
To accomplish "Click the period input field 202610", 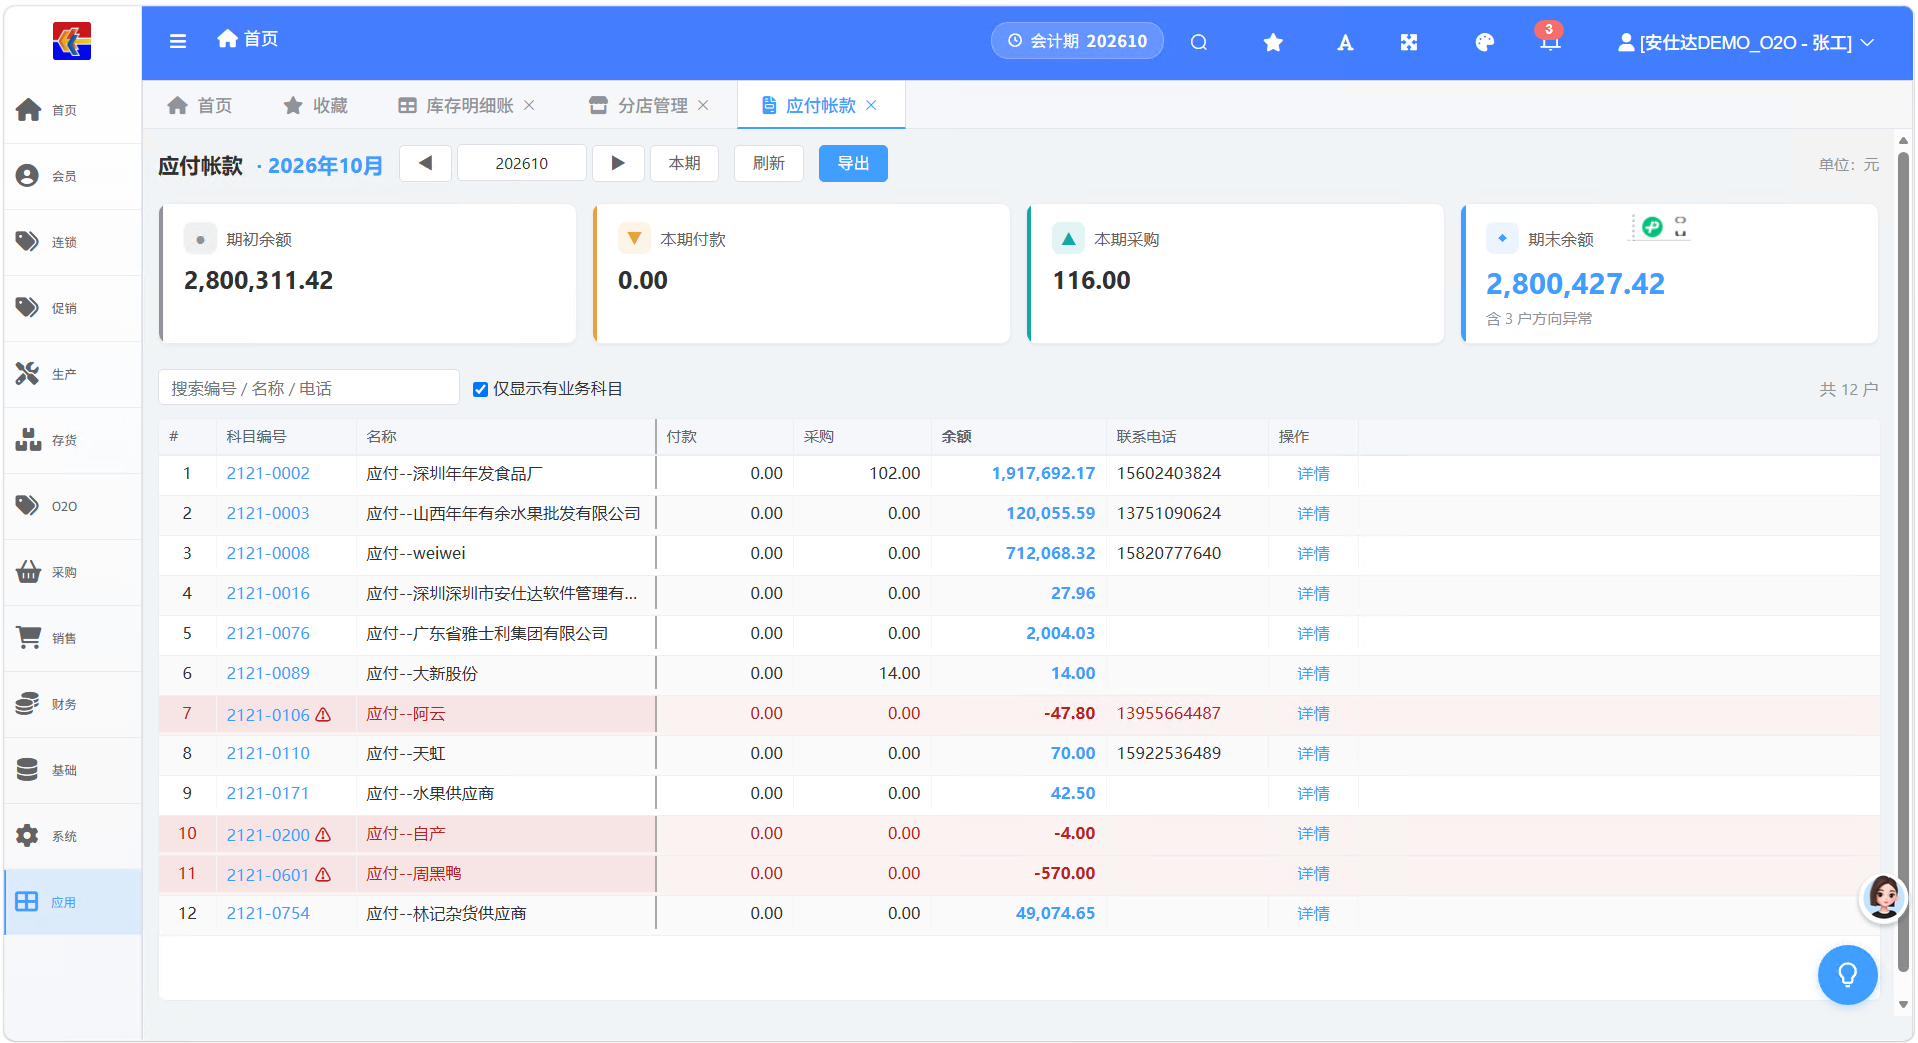I will tap(522, 163).
